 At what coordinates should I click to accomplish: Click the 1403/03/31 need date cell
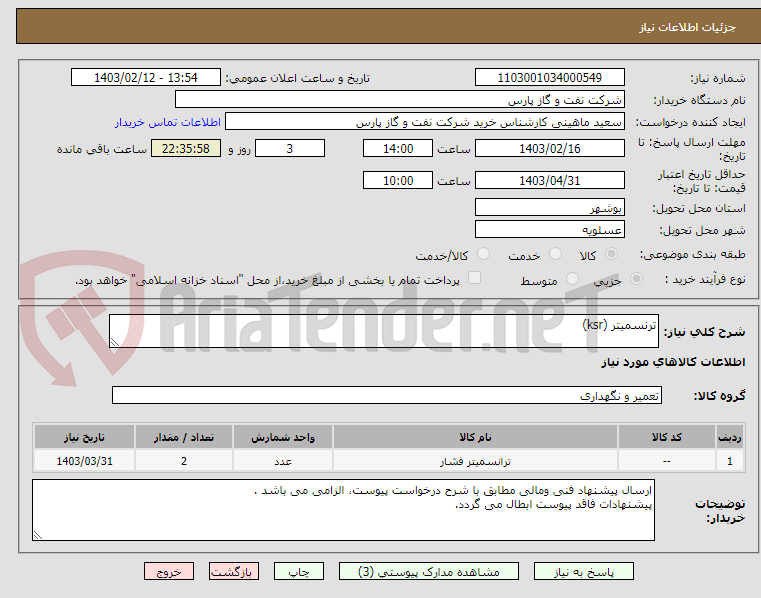tap(84, 461)
